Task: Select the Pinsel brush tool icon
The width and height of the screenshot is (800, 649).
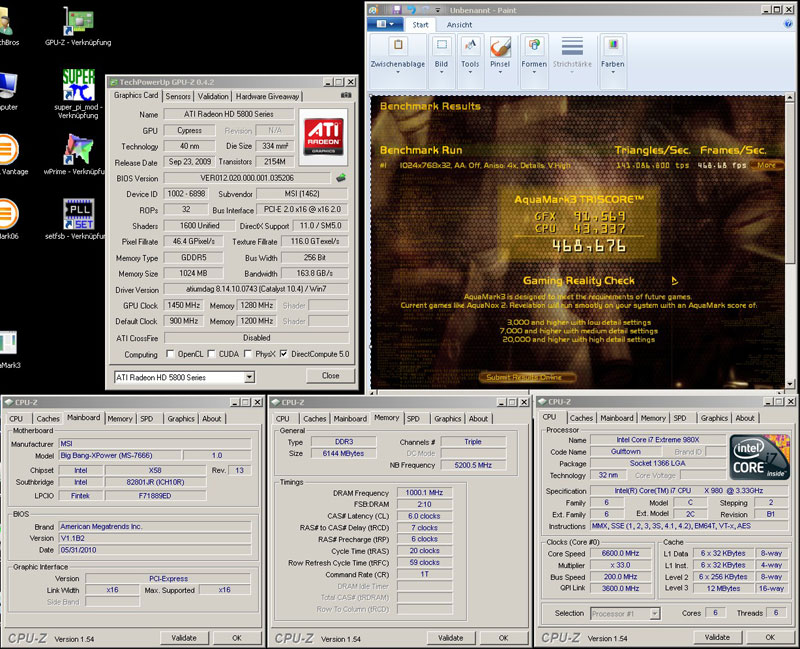Action: pos(500,47)
